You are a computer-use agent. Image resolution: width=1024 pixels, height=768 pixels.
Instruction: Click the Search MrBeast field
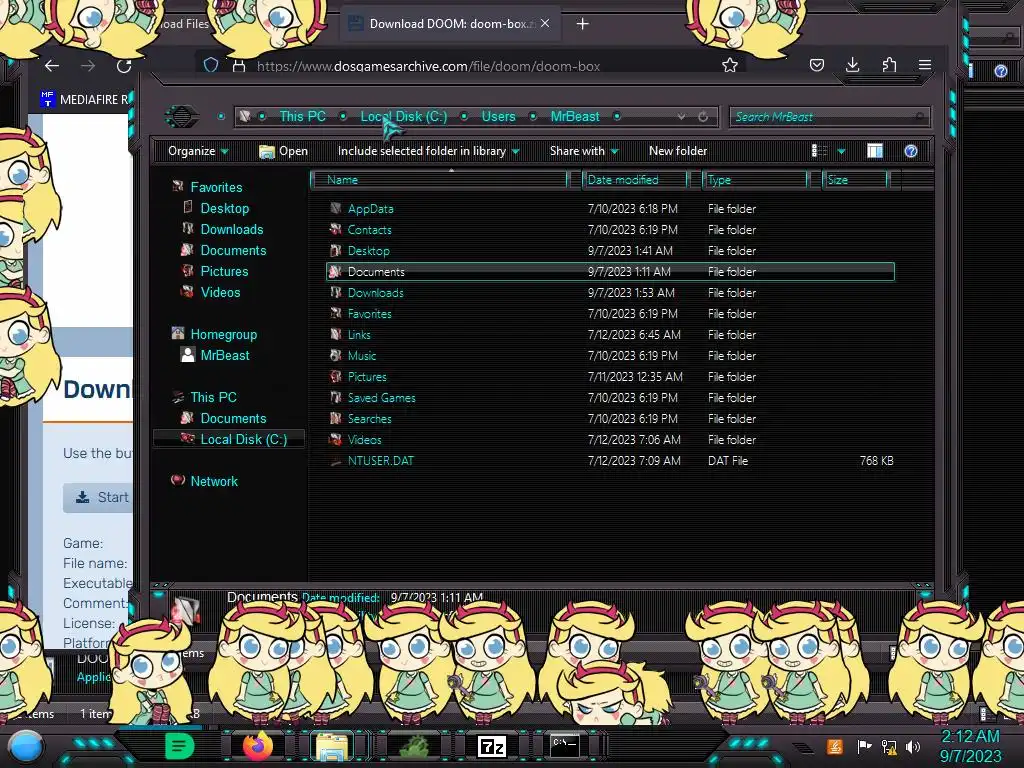tap(829, 117)
